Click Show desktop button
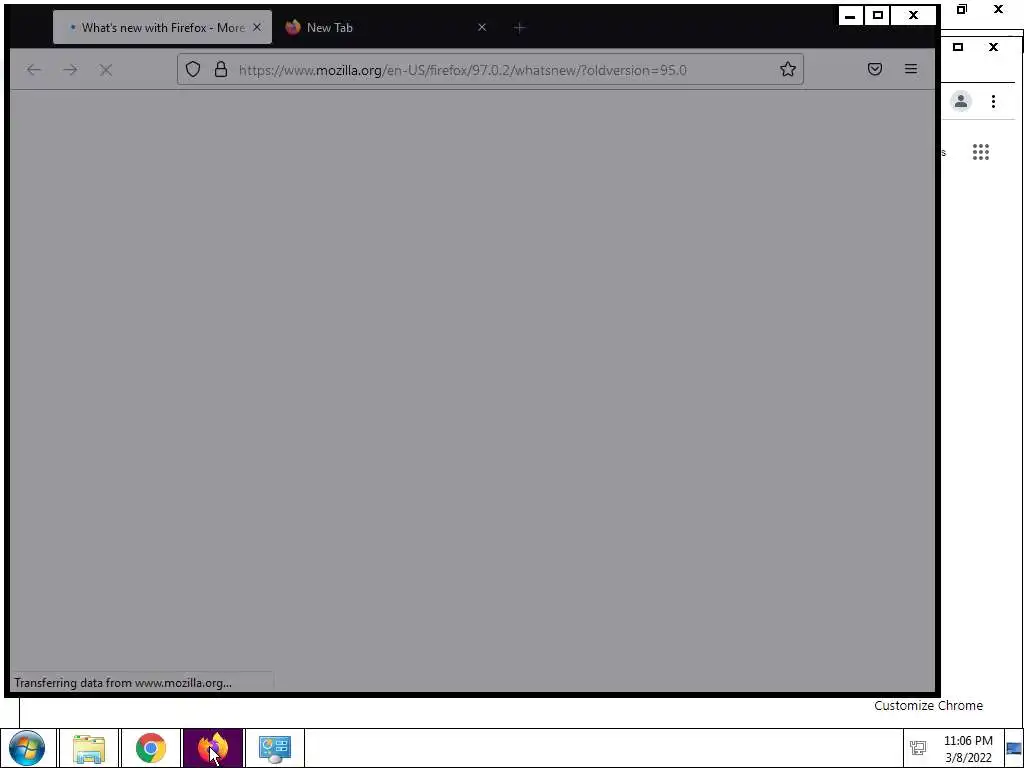This screenshot has height=768, width=1024. tap(1014, 748)
